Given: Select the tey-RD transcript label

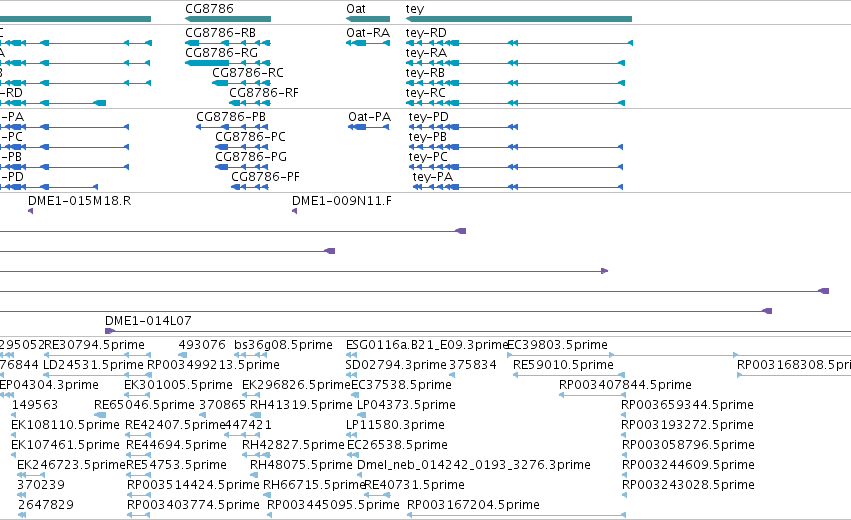Looking at the screenshot, I should [426, 33].
